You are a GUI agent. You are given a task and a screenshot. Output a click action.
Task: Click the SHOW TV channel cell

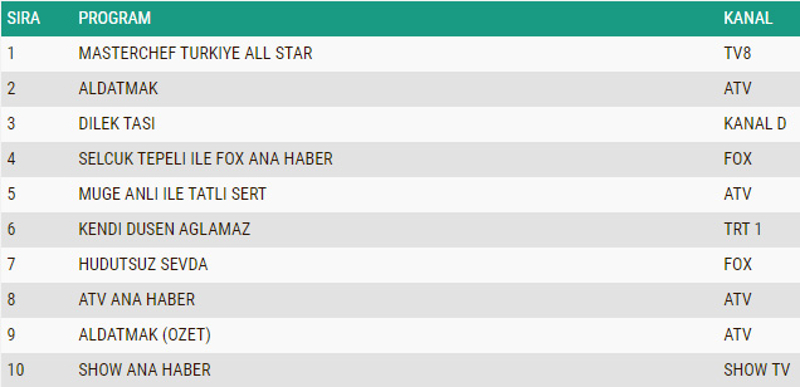757,370
